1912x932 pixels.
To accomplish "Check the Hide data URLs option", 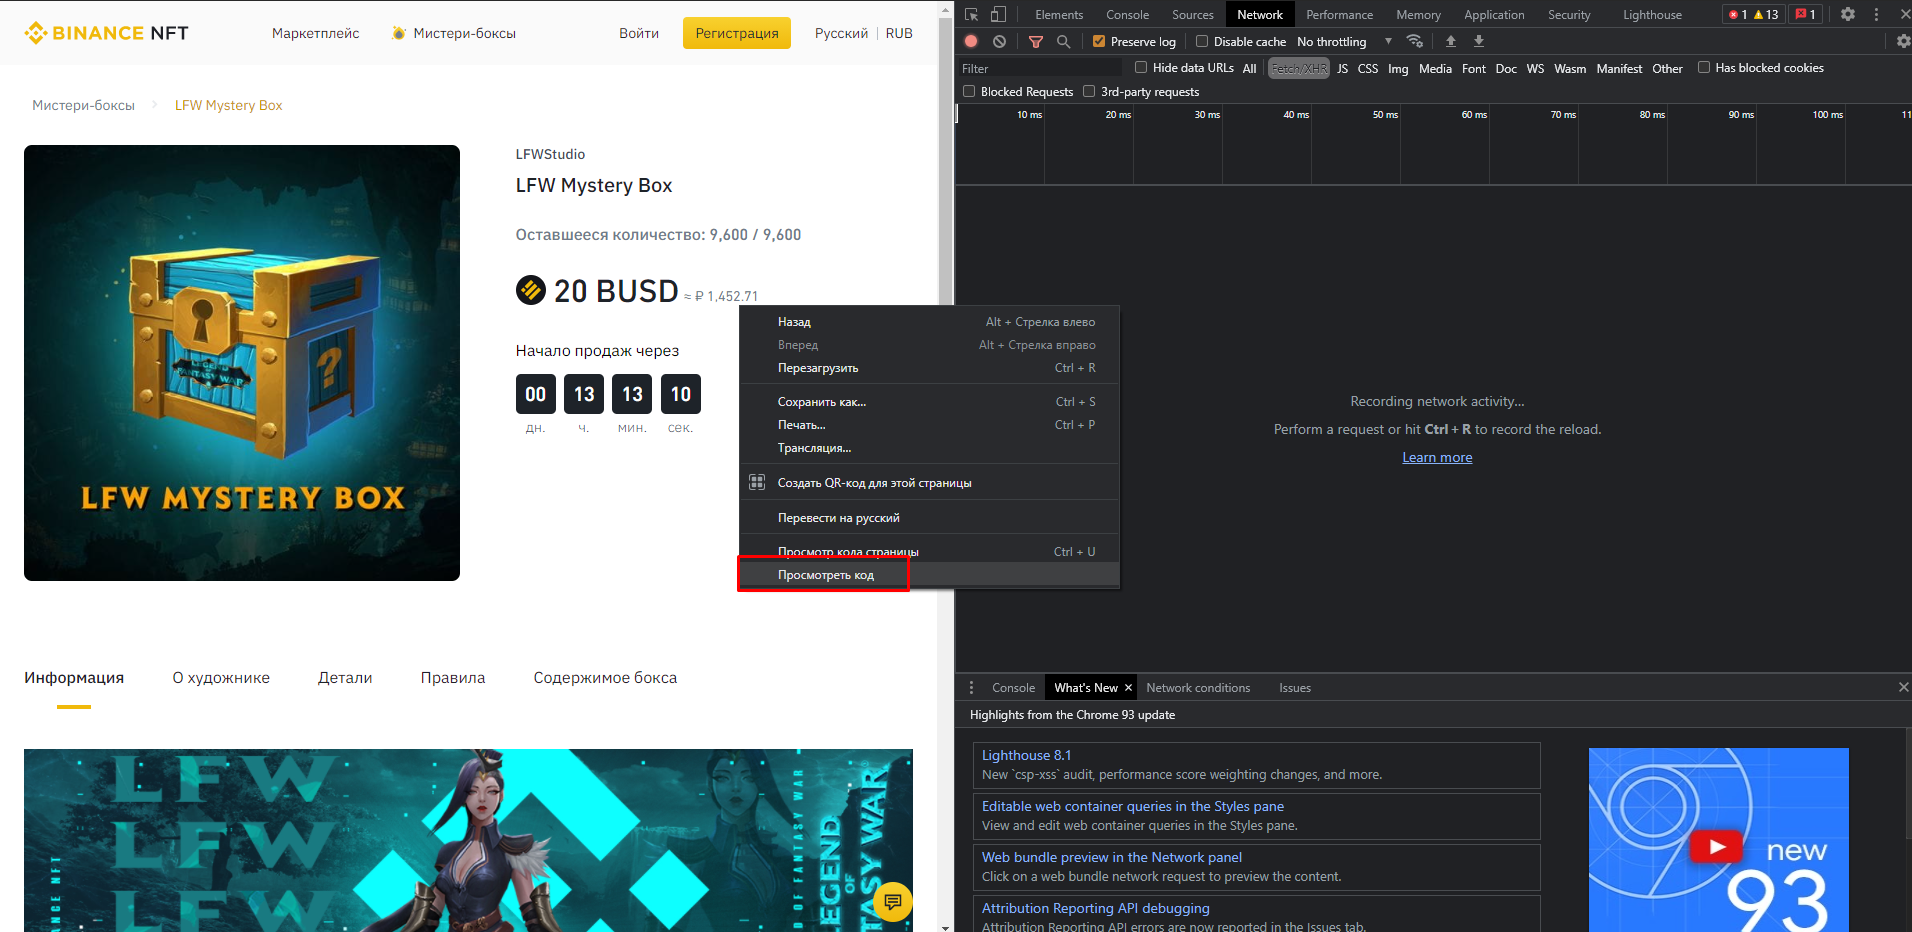I will [1141, 67].
